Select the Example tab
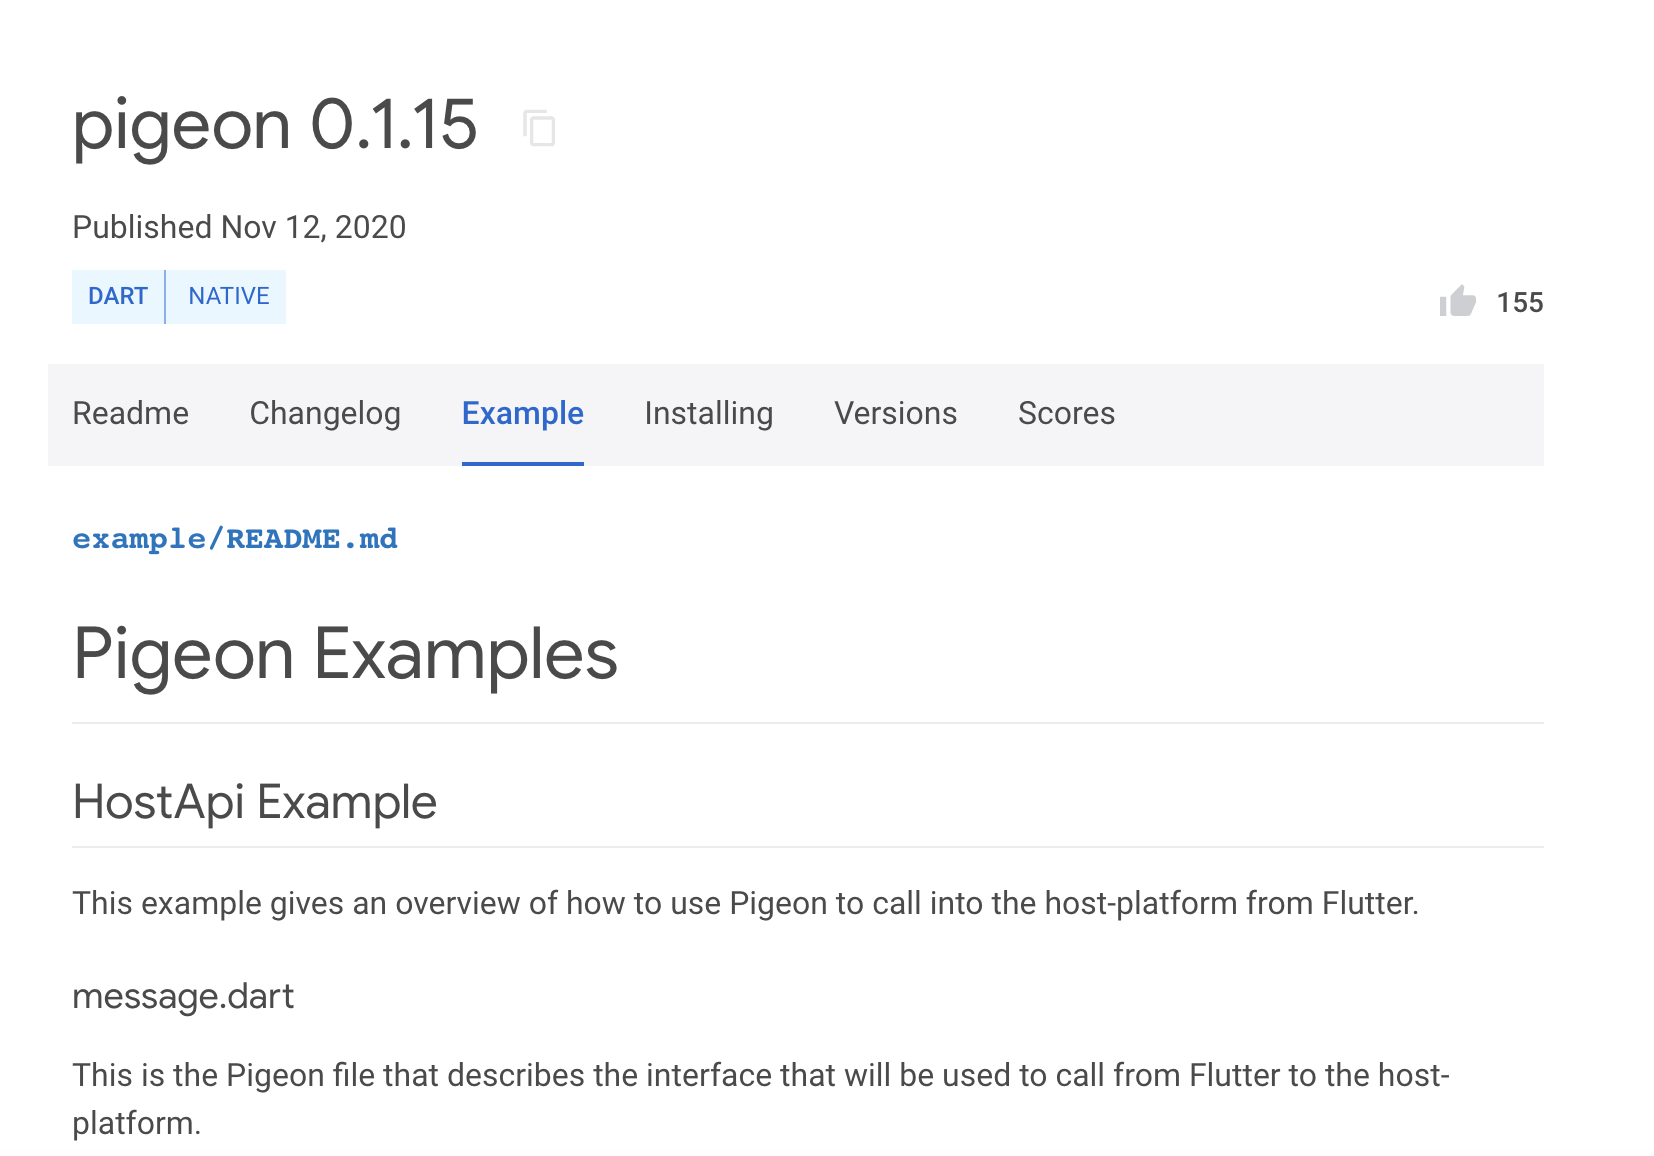The image size is (1654, 1156). point(523,414)
